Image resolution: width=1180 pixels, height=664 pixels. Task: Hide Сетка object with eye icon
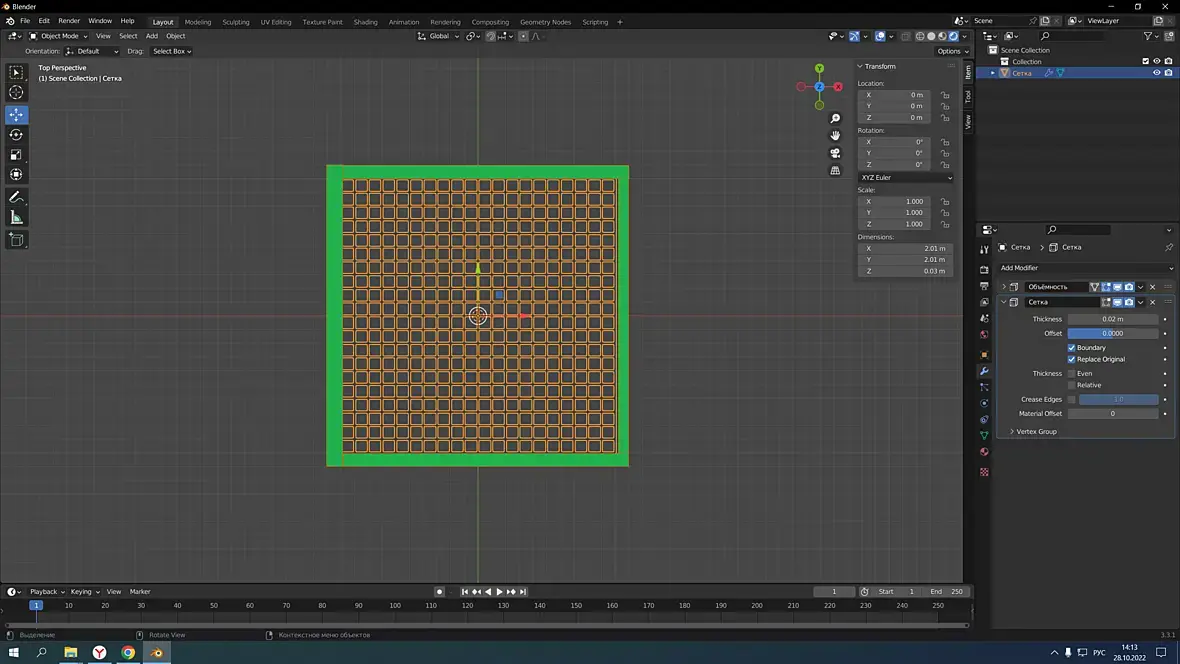click(1157, 73)
